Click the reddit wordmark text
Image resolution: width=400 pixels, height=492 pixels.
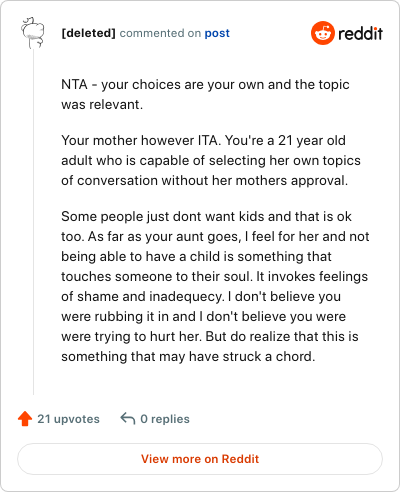pyautogui.click(x=360, y=34)
